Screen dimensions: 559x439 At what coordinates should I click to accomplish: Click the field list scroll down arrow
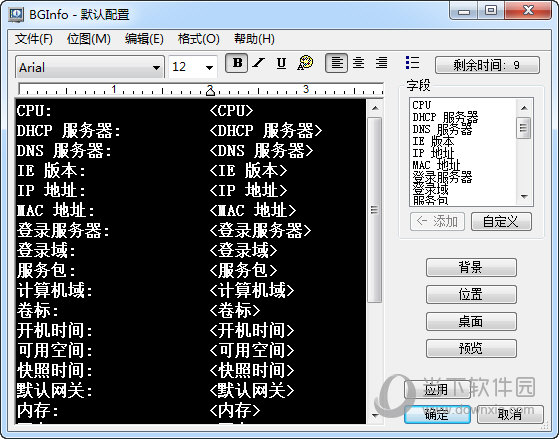(x=524, y=197)
